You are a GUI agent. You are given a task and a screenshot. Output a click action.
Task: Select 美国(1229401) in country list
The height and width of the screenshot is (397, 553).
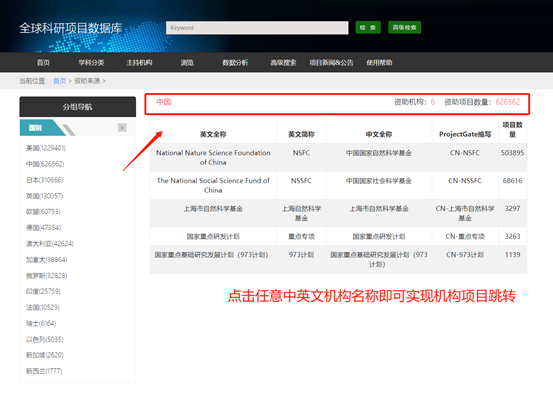click(46, 148)
